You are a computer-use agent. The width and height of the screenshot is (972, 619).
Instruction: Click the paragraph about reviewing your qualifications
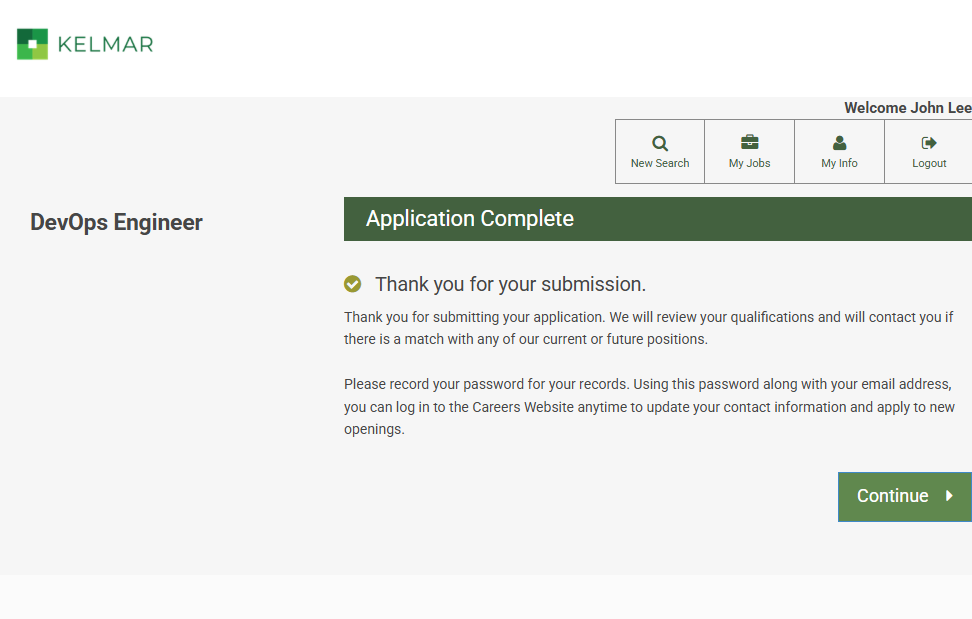pos(648,328)
